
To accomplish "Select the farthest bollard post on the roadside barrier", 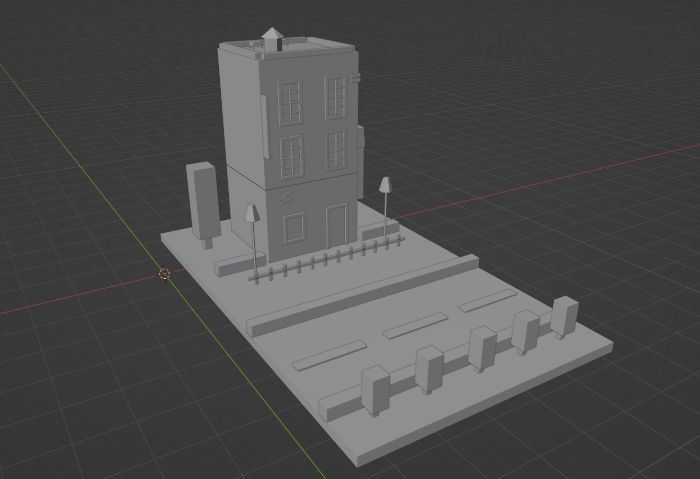I will 564,316.
